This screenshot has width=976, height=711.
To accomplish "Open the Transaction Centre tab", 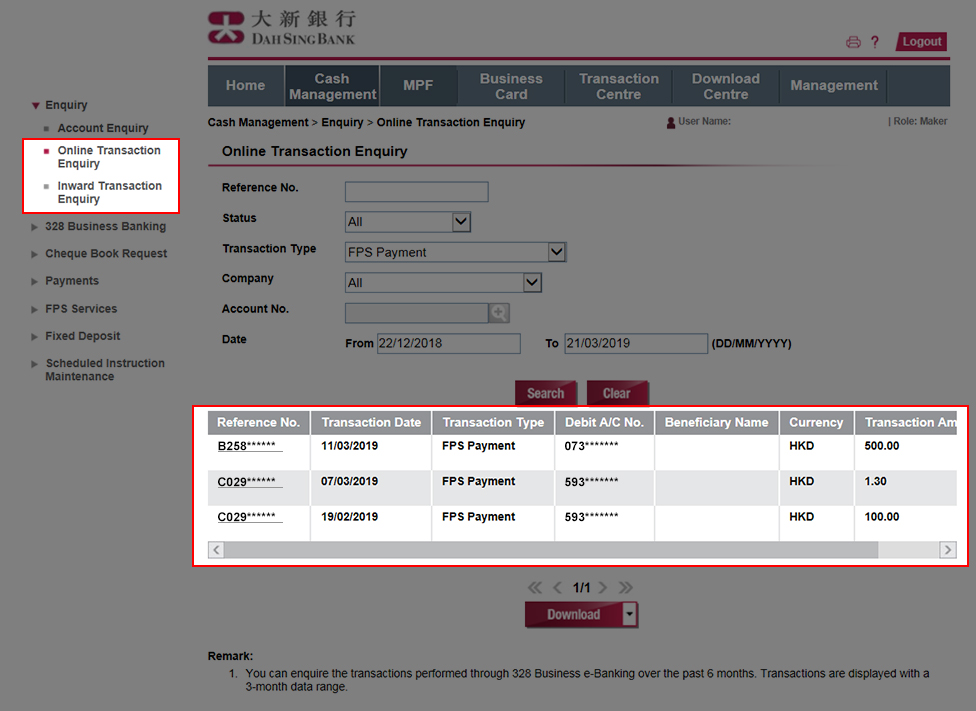I will point(619,86).
